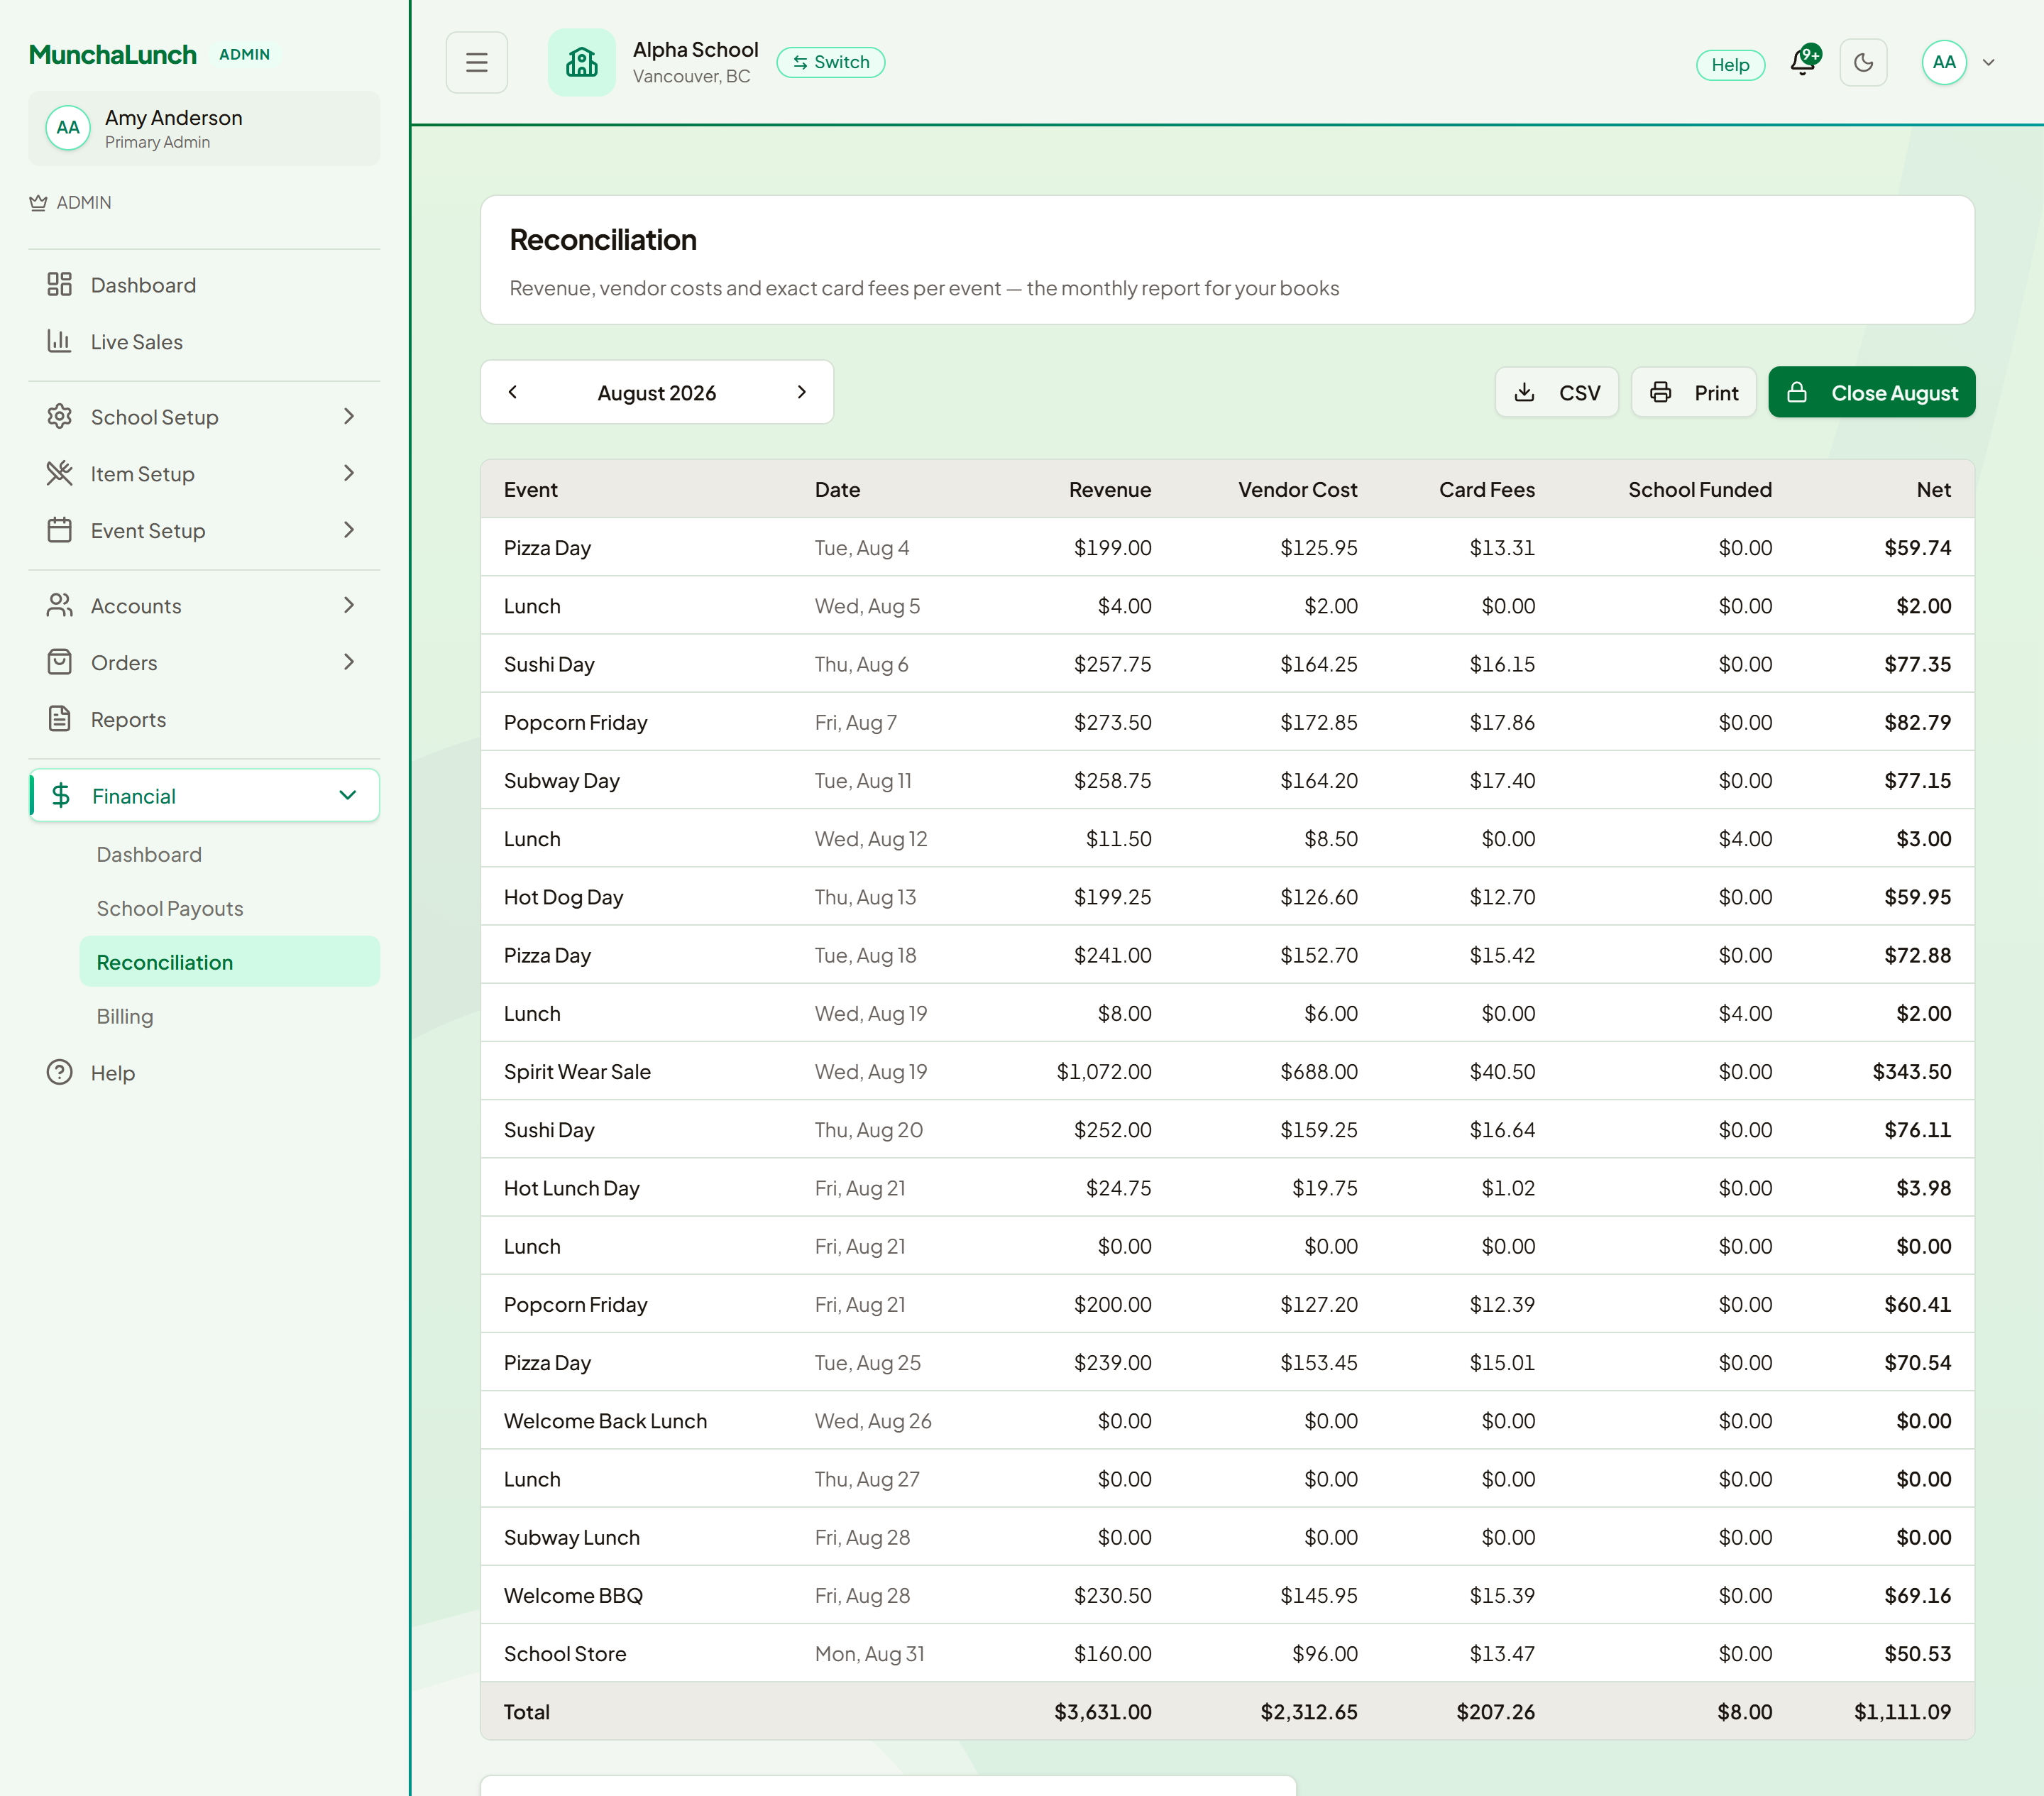Click the Net column header
This screenshot has width=2044, height=1796.
pos(1933,490)
